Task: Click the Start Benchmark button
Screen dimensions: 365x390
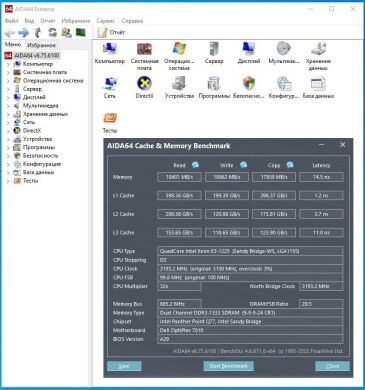Action: (228, 366)
